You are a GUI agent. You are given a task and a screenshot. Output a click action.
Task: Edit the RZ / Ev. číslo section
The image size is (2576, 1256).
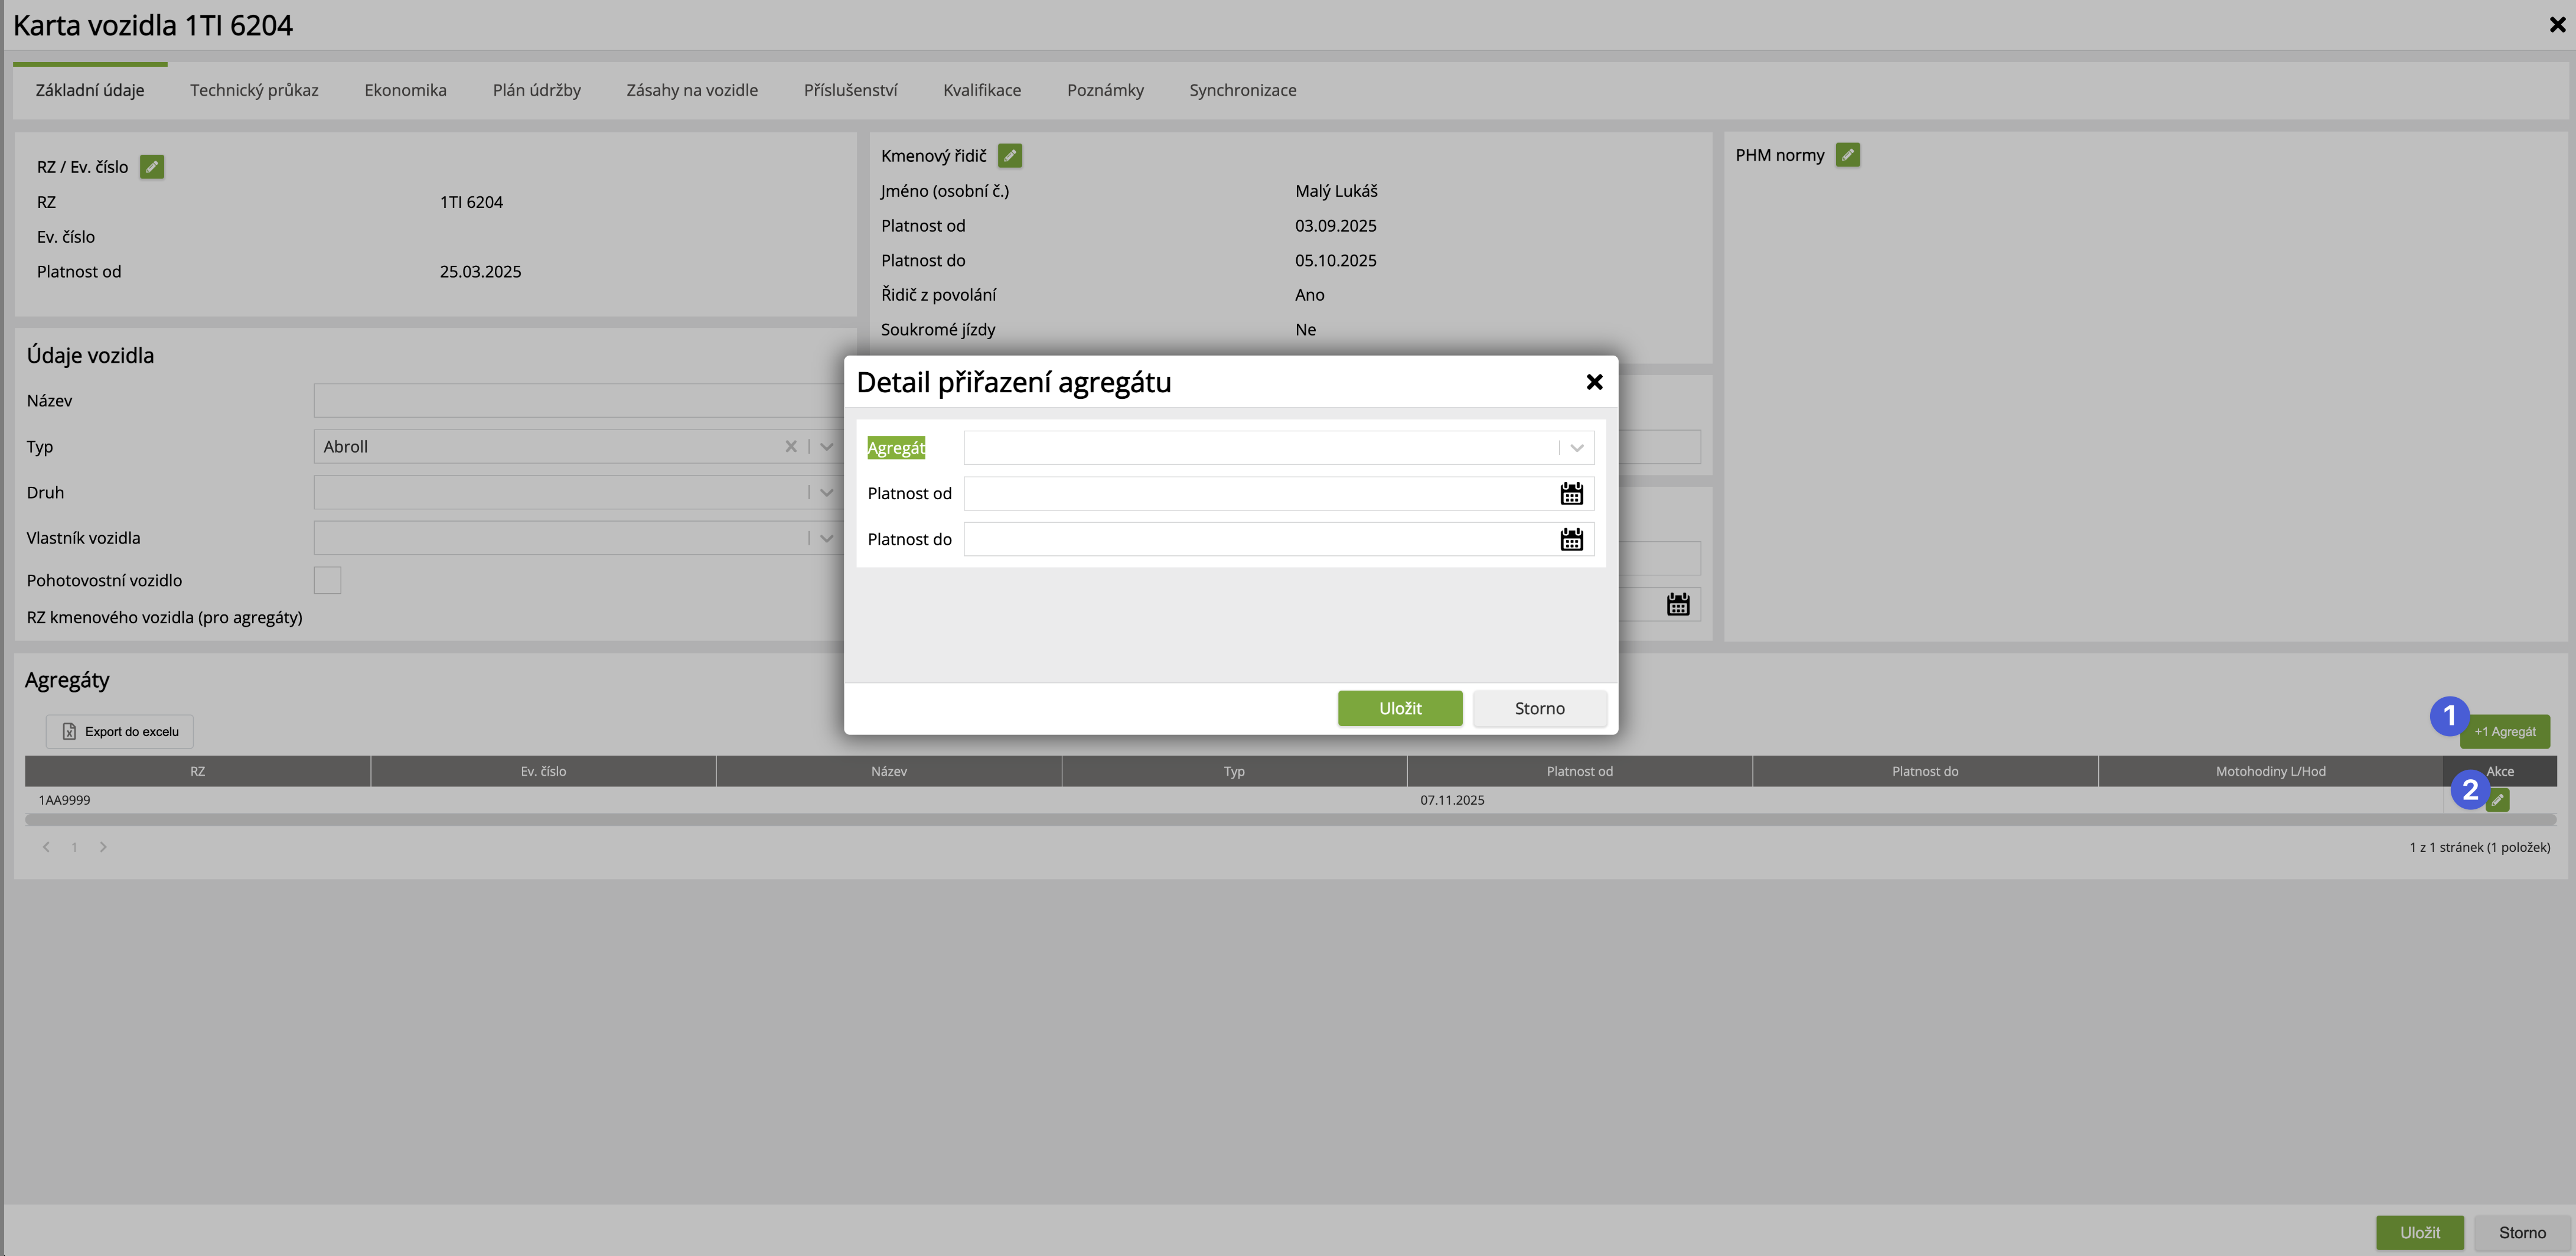(152, 167)
